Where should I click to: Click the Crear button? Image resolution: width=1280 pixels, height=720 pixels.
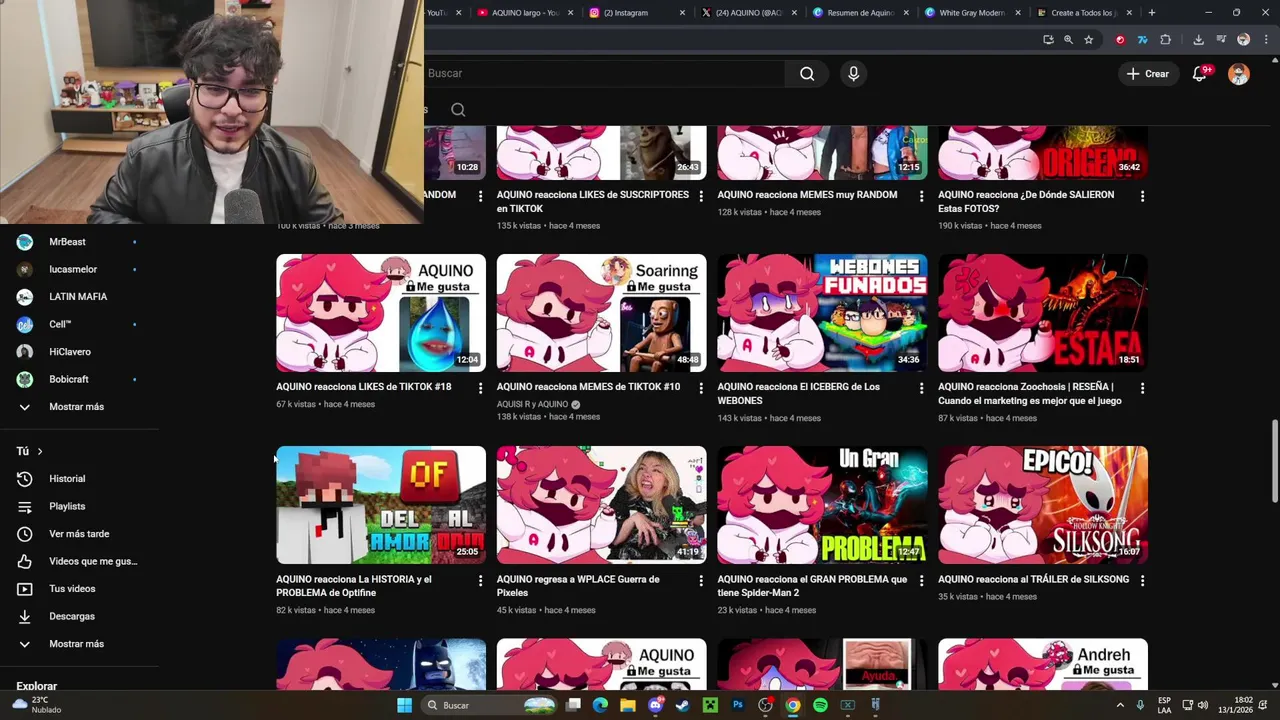pyautogui.click(x=1147, y=74)
